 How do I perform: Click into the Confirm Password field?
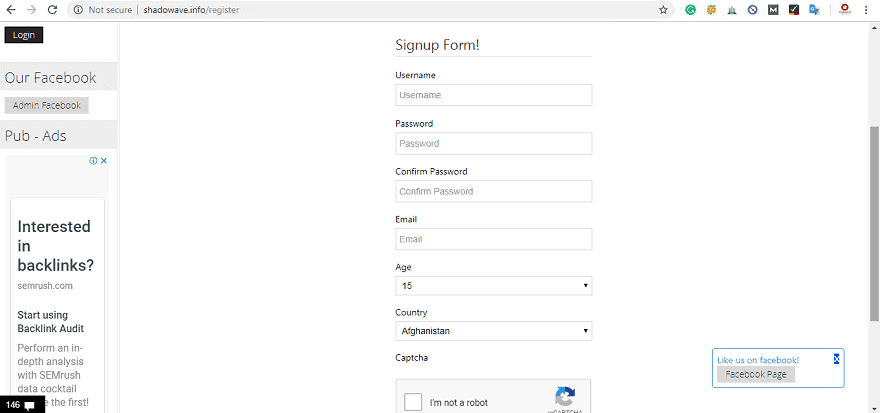click(x=493, y=191)
